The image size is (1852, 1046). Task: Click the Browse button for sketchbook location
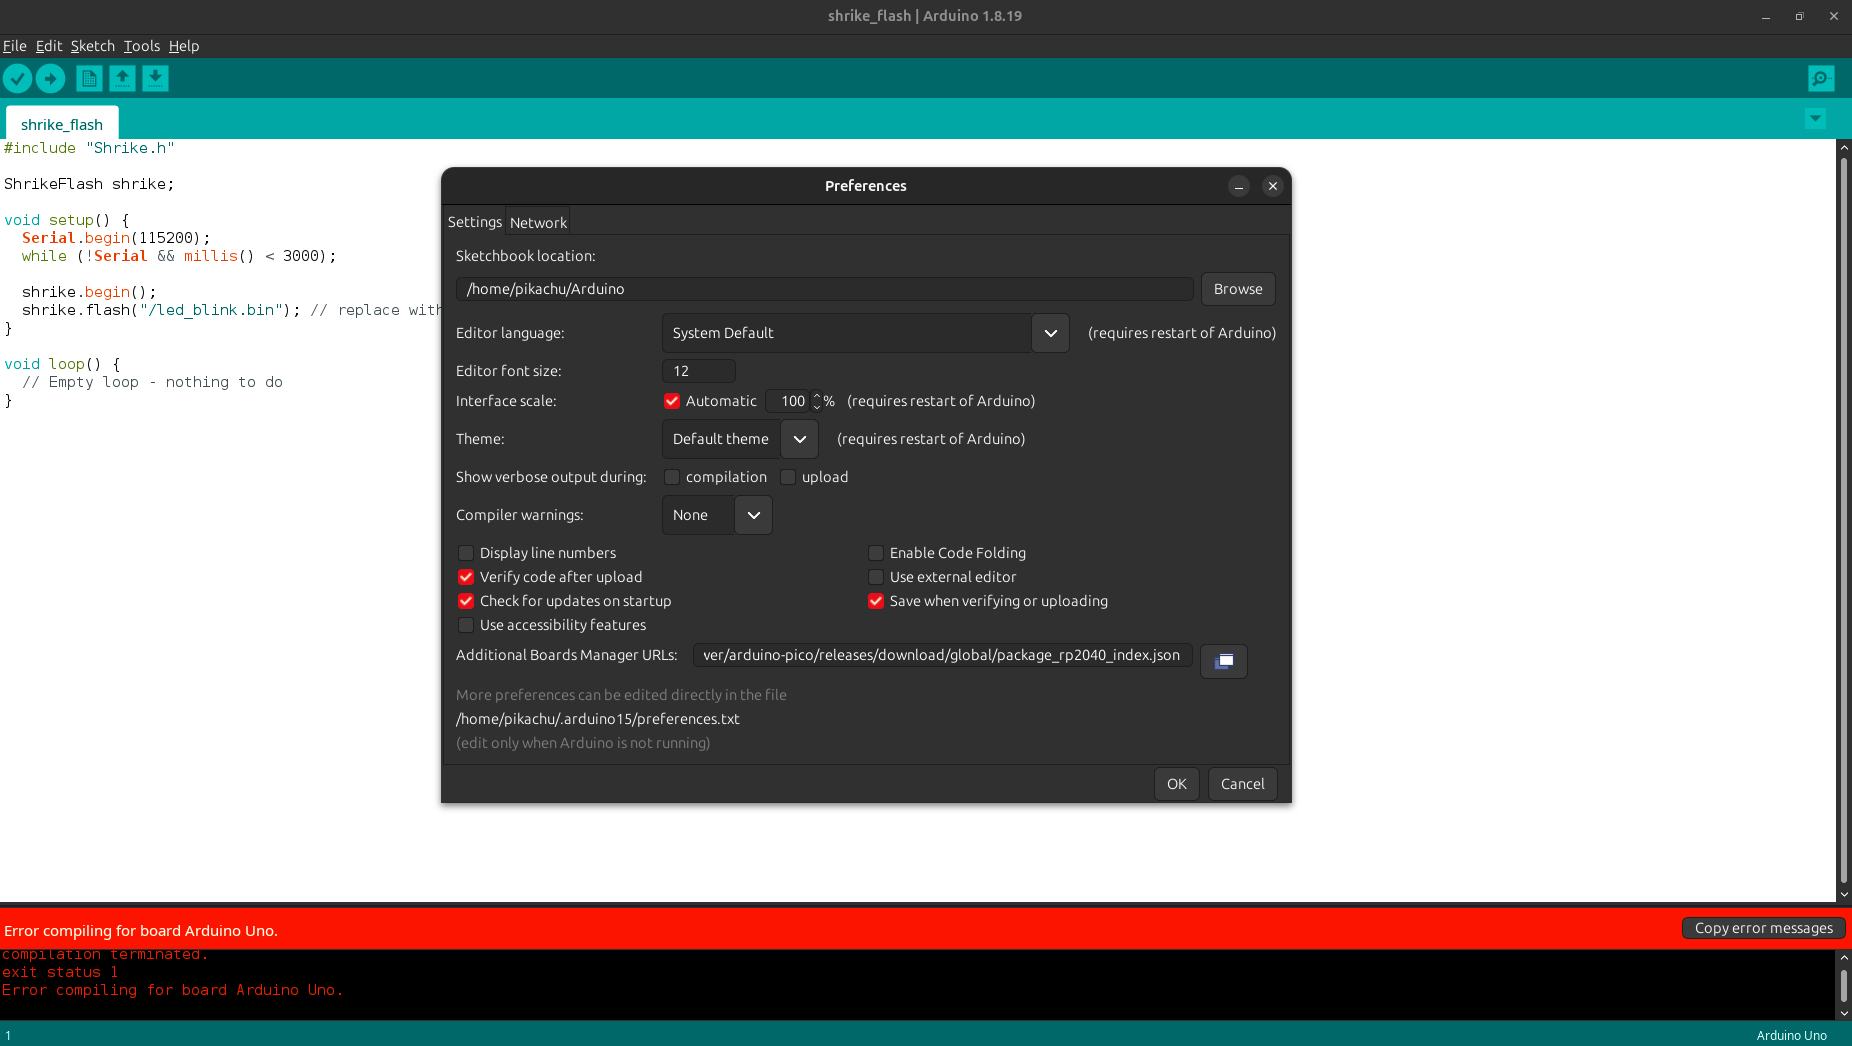coord(1237,289)
